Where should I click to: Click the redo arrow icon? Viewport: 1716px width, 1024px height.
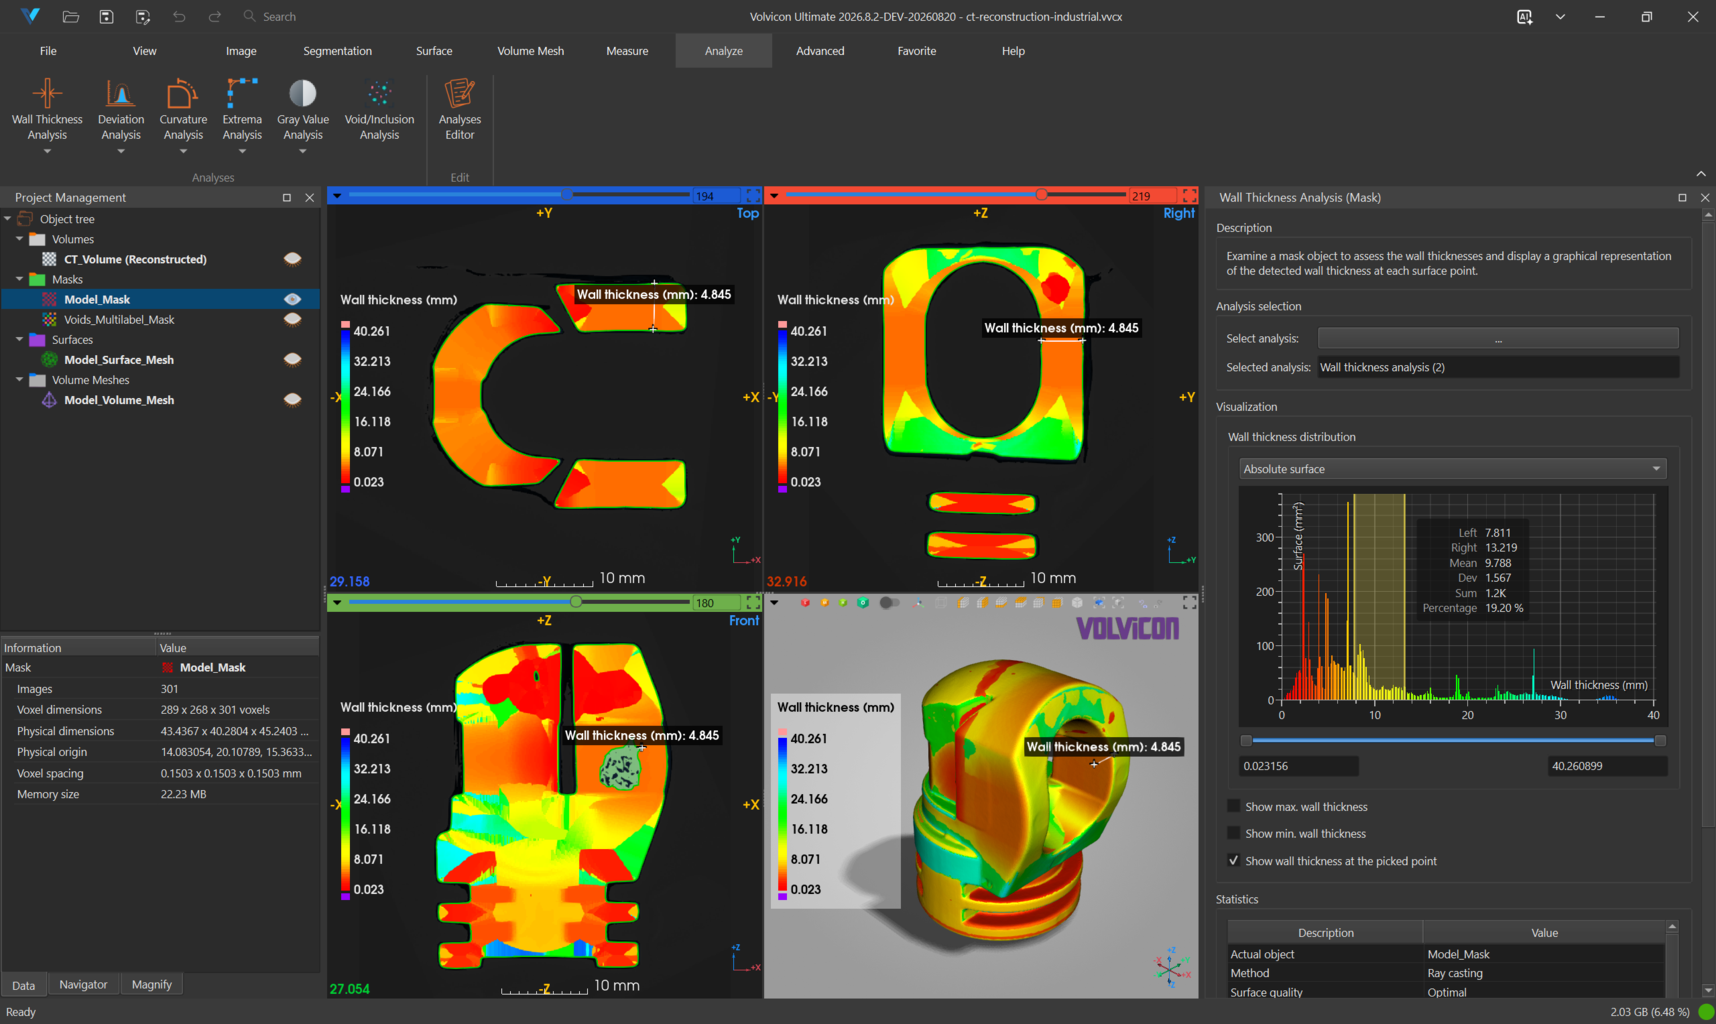click(x=215, y=17)
